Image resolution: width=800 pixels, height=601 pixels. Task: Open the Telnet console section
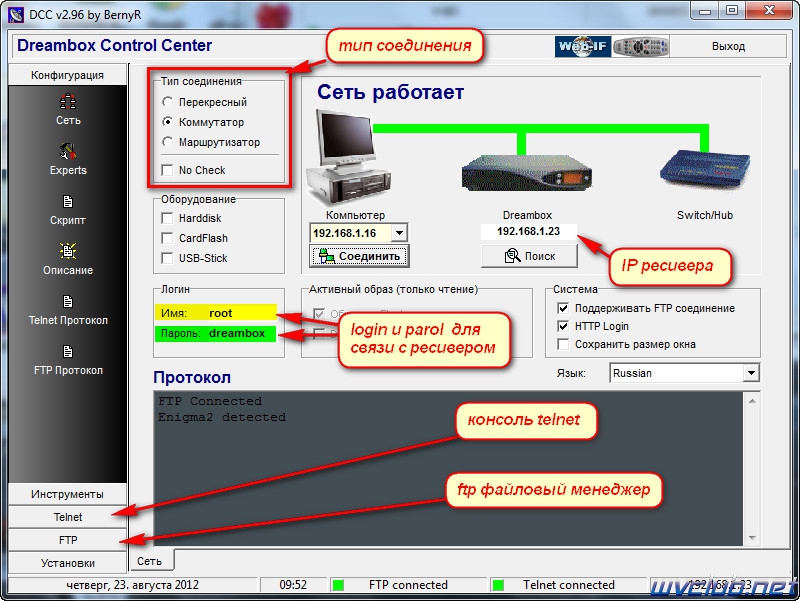click(x=67, y=517)
